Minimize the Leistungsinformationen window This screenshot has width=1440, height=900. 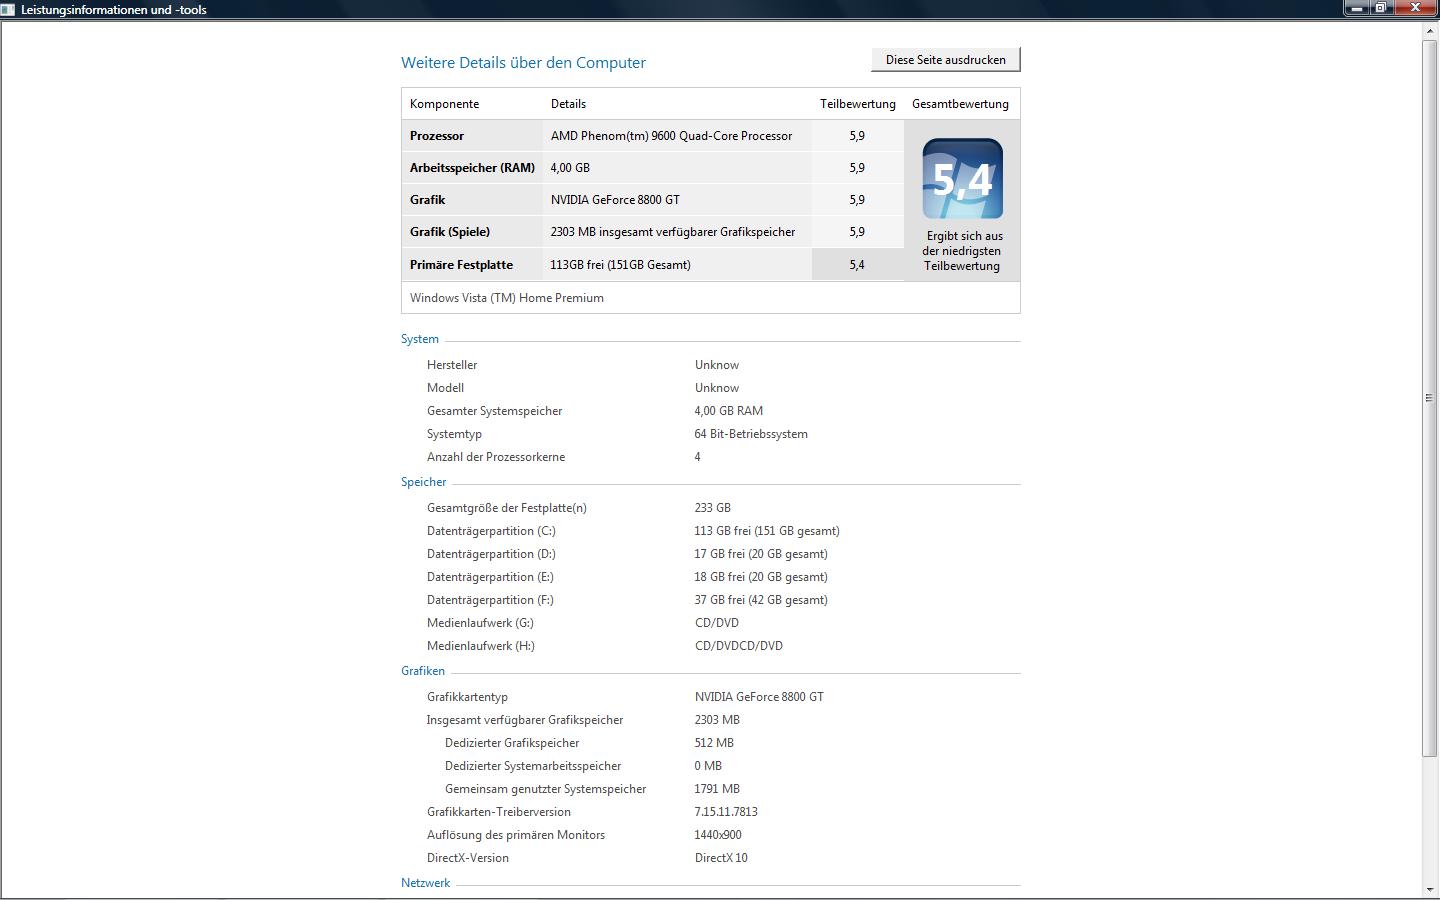(x=1357, y=7)
